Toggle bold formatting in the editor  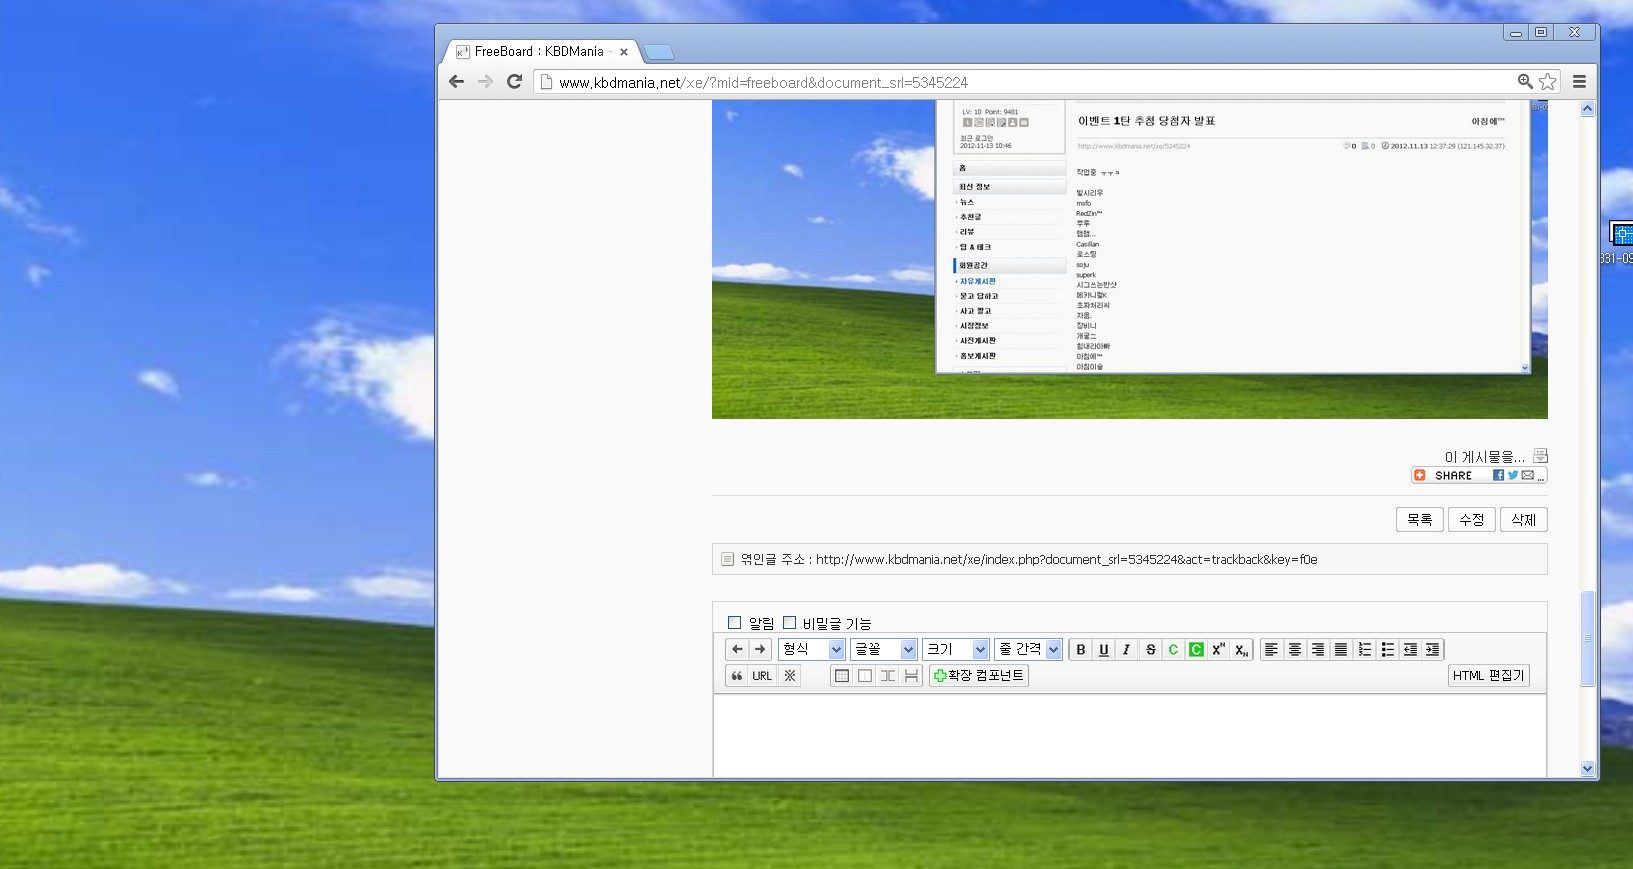click(x=1081, y=650)
